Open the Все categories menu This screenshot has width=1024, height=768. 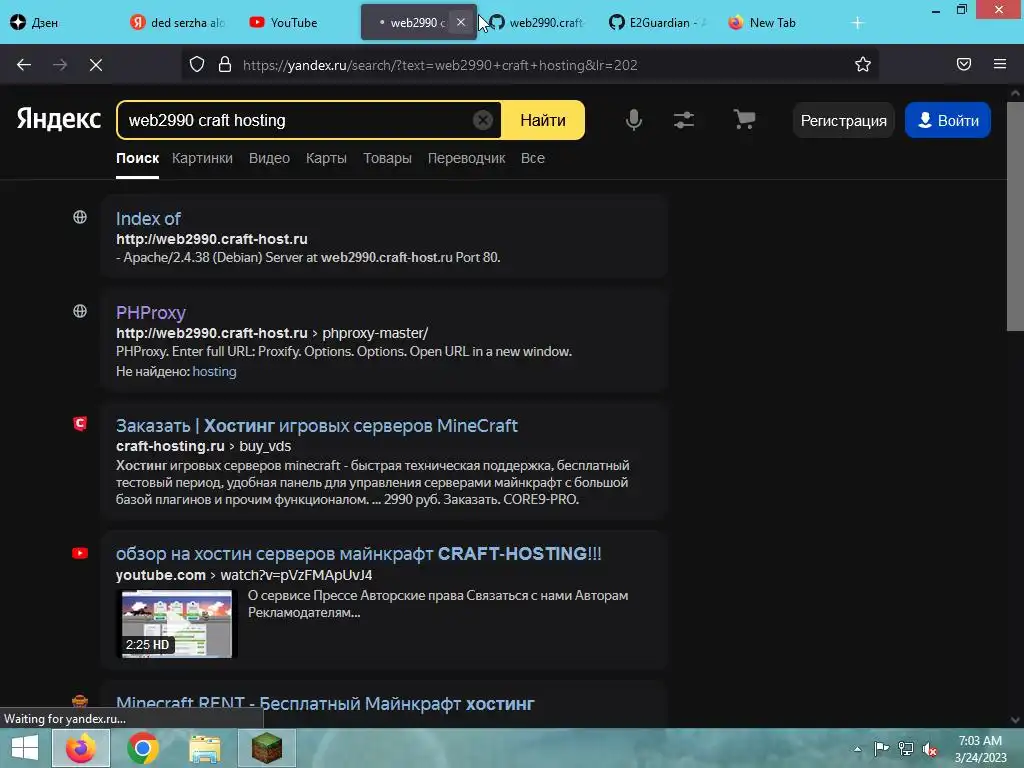(533, 158)
